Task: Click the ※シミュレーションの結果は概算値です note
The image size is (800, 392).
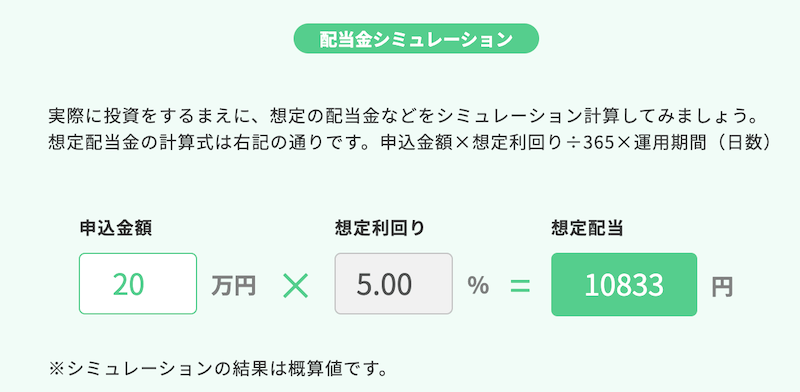Action: click(218, 368)
